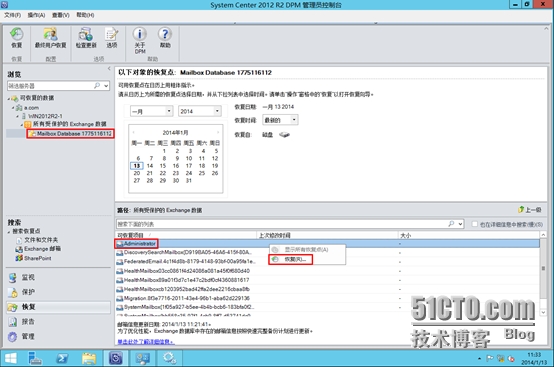Open the Management workspace
554x367 pixels.
(x=58, y=336)
